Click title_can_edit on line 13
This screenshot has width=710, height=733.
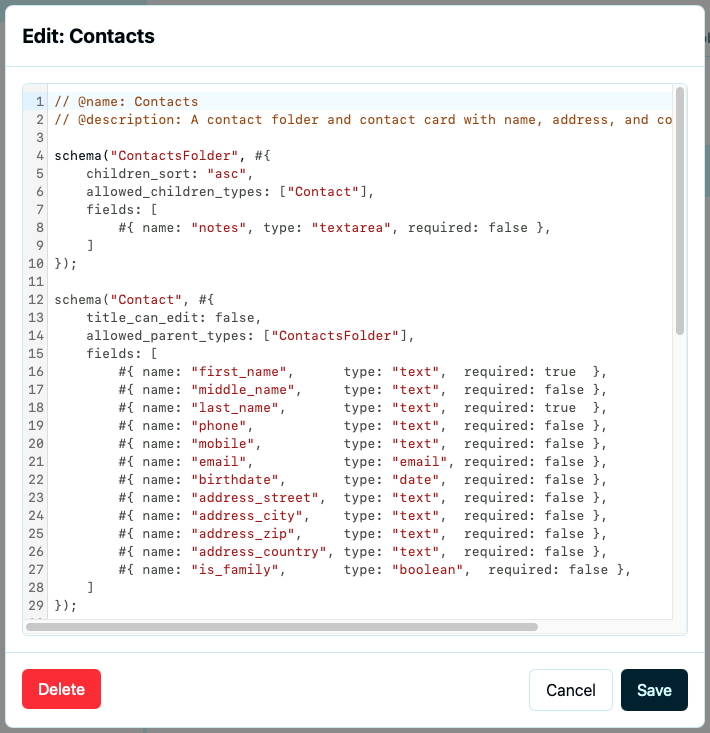coord(142,318)
